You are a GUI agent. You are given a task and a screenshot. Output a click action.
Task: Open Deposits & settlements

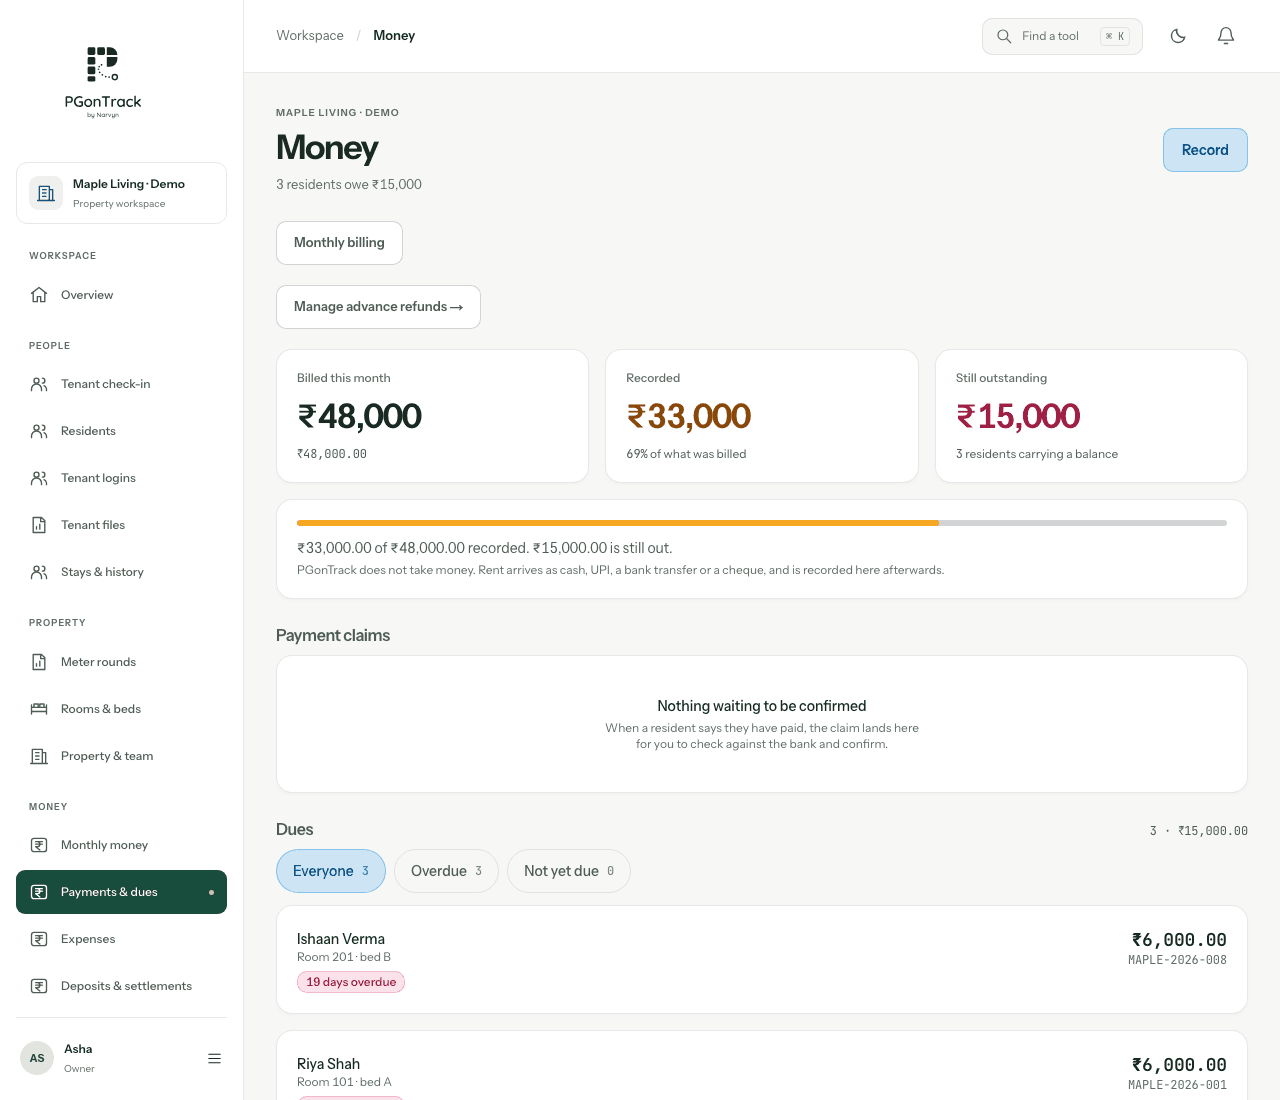(121, 986)
